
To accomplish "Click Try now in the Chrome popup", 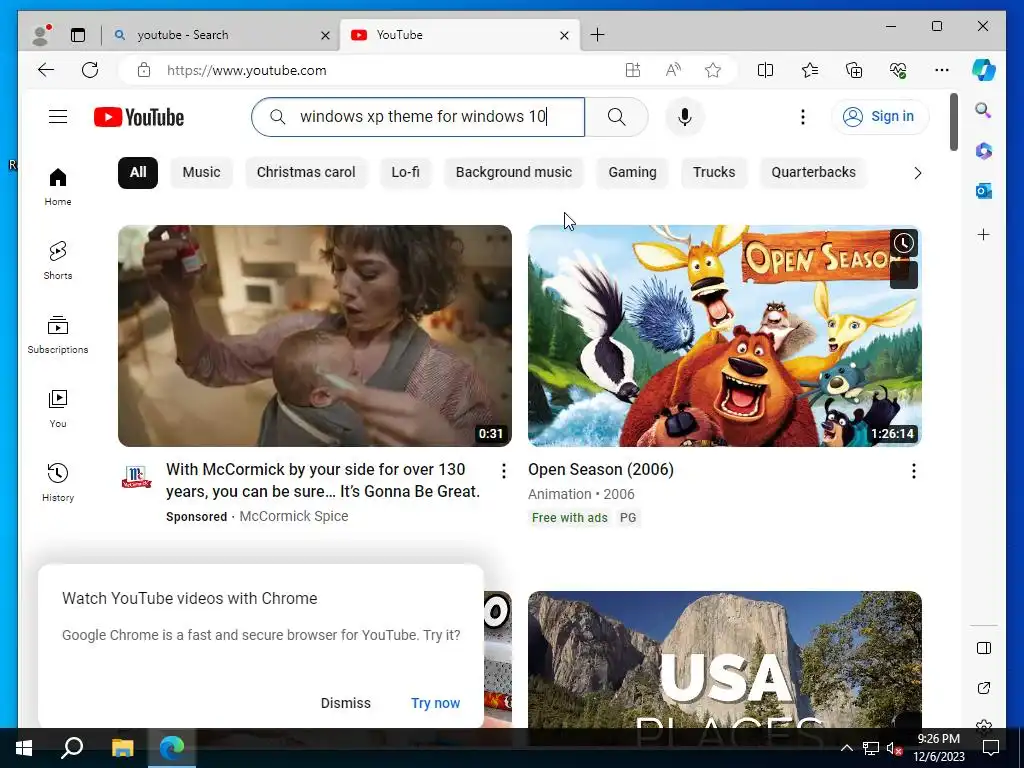I will [x=436, y=703].
